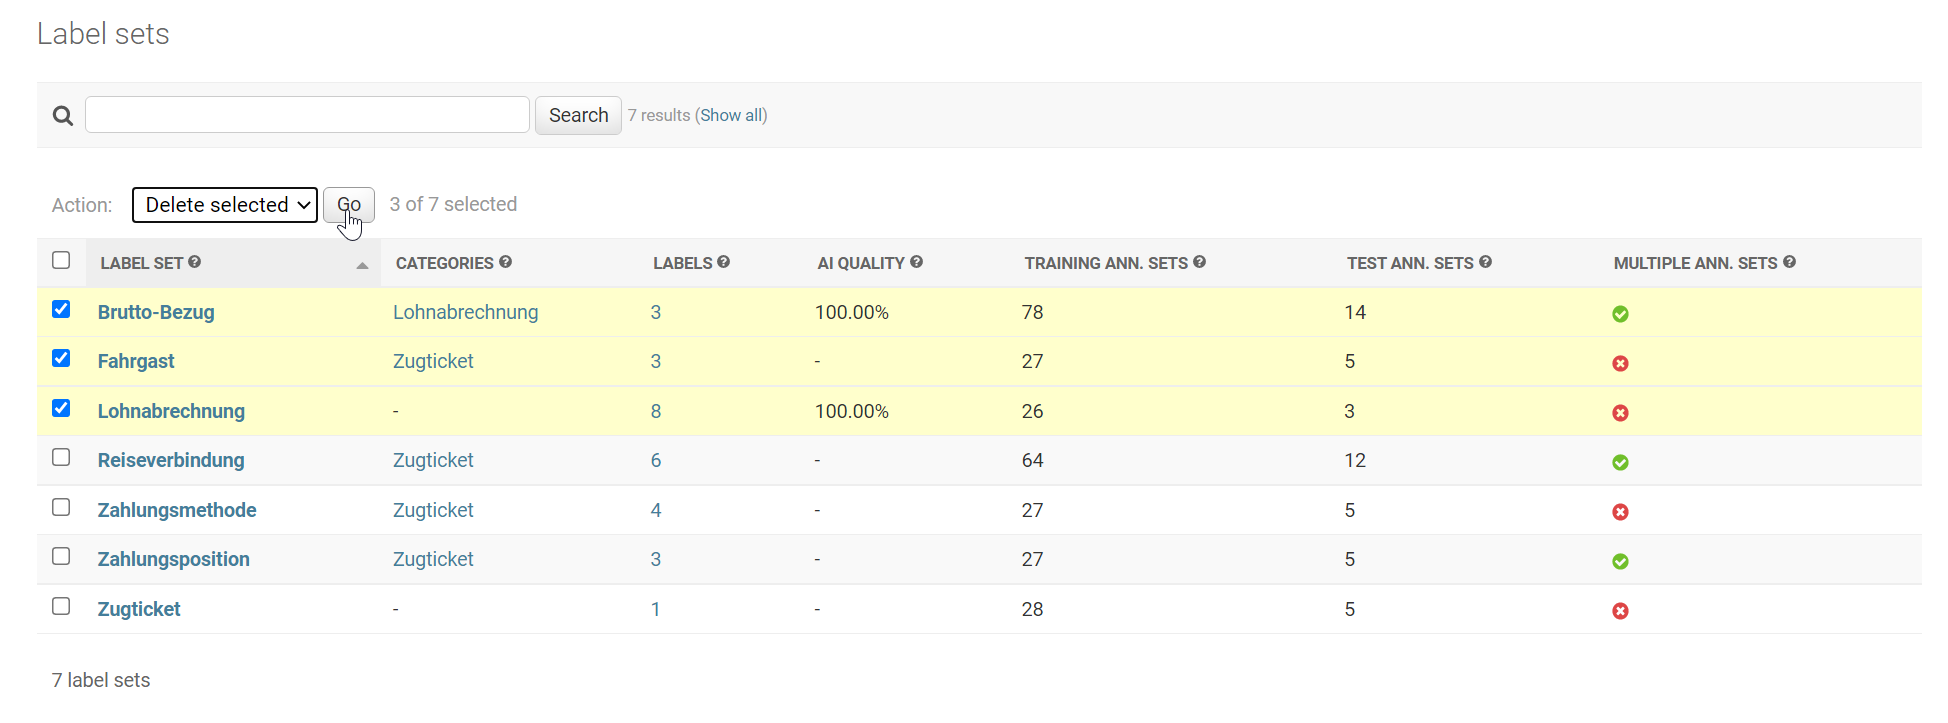The height and width of the screenshot is (723, 1948).
Task: Click the Search button
Action: coord(578,115)
